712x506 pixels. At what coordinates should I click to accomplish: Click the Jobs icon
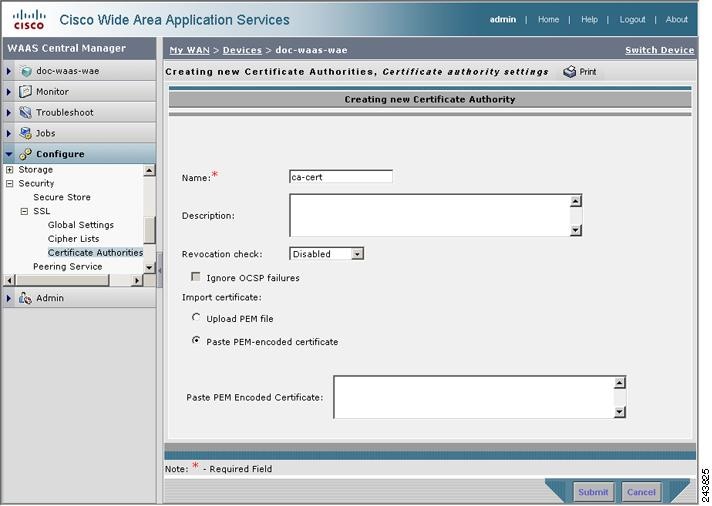(25, 133)
